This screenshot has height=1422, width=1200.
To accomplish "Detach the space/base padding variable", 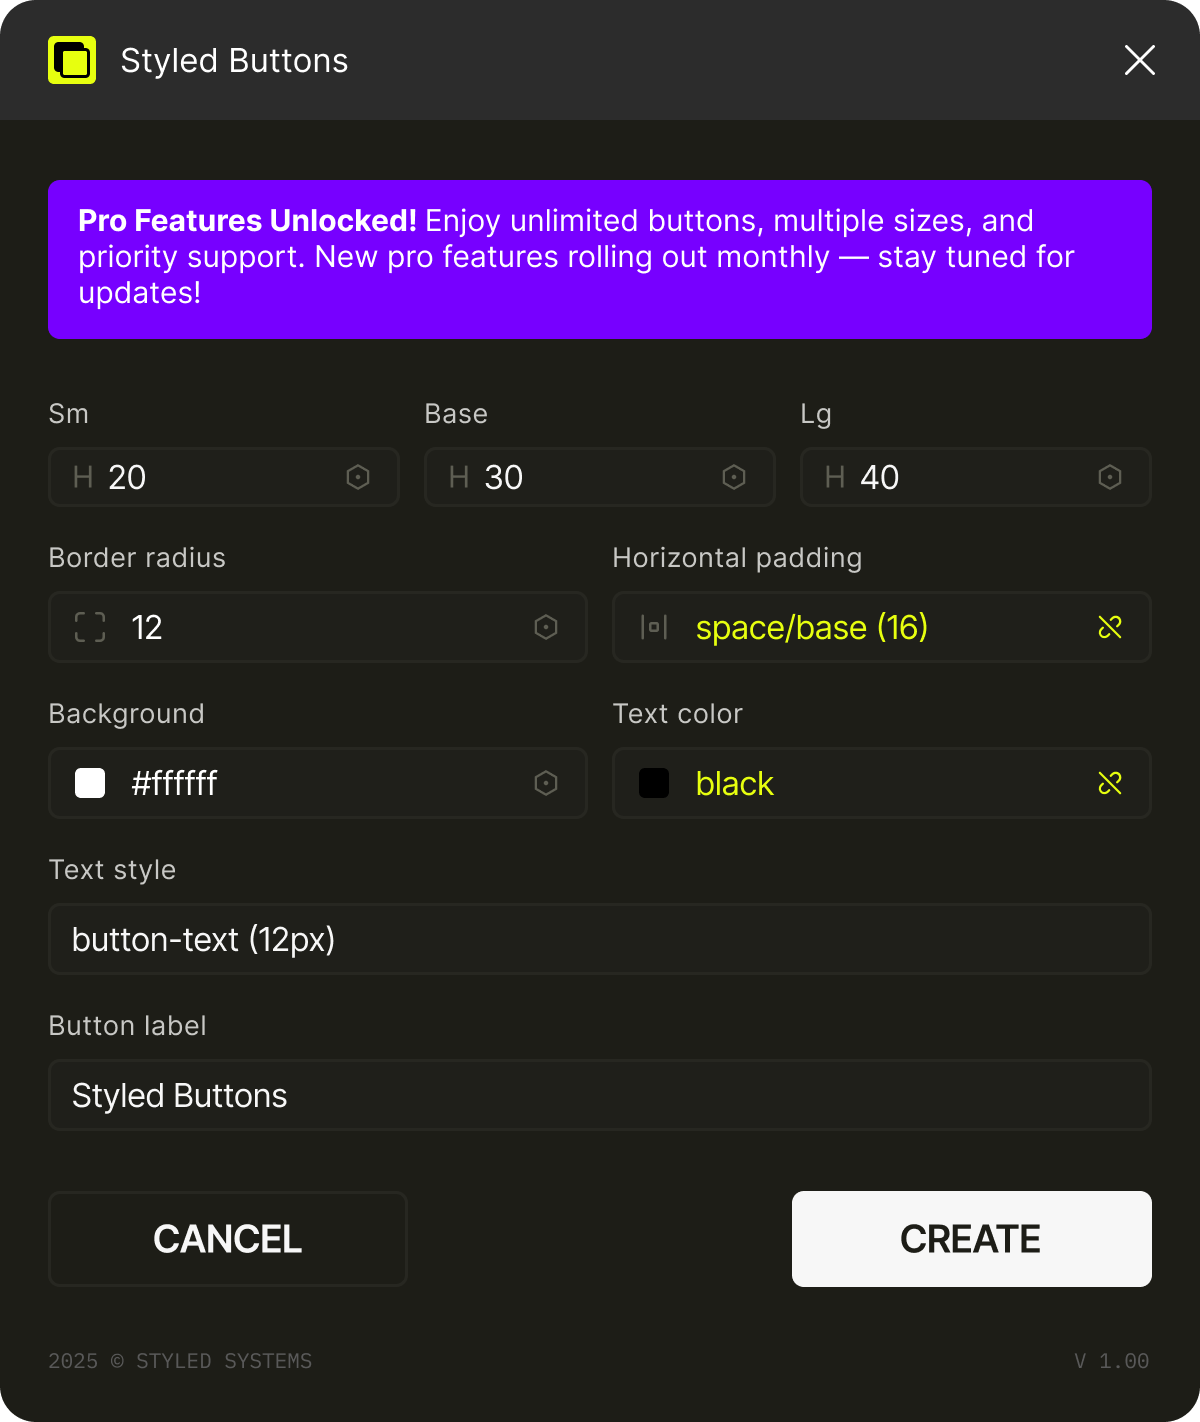I will coord(1110,627).
